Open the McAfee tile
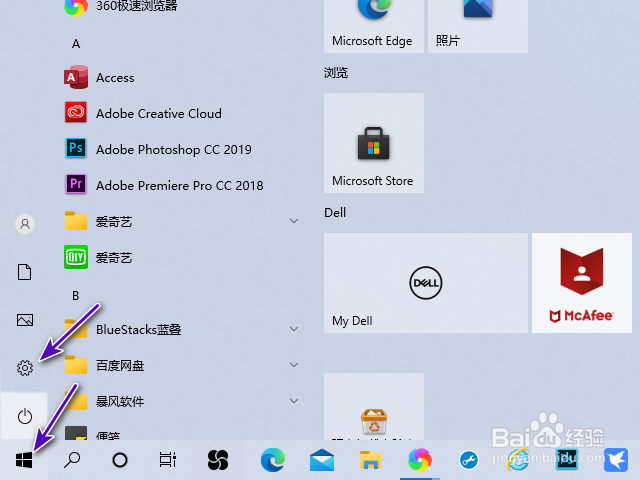 (582, 283)
